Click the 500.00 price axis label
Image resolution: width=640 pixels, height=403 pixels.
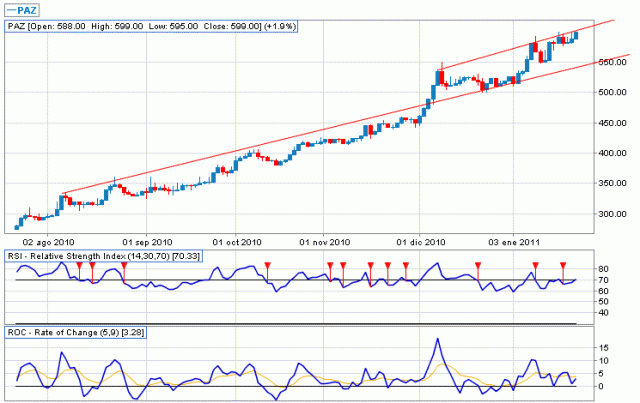612,92
